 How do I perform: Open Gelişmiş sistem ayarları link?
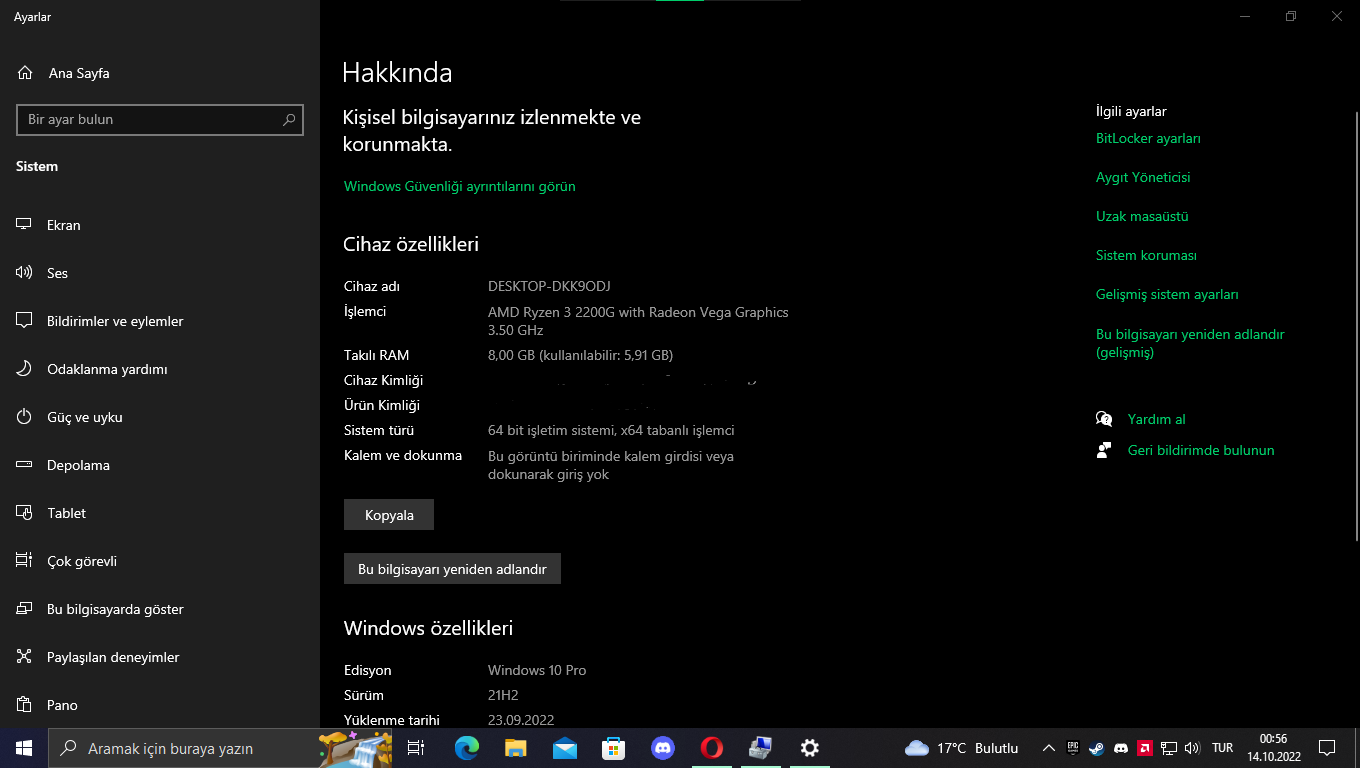tap(1167, 294)
